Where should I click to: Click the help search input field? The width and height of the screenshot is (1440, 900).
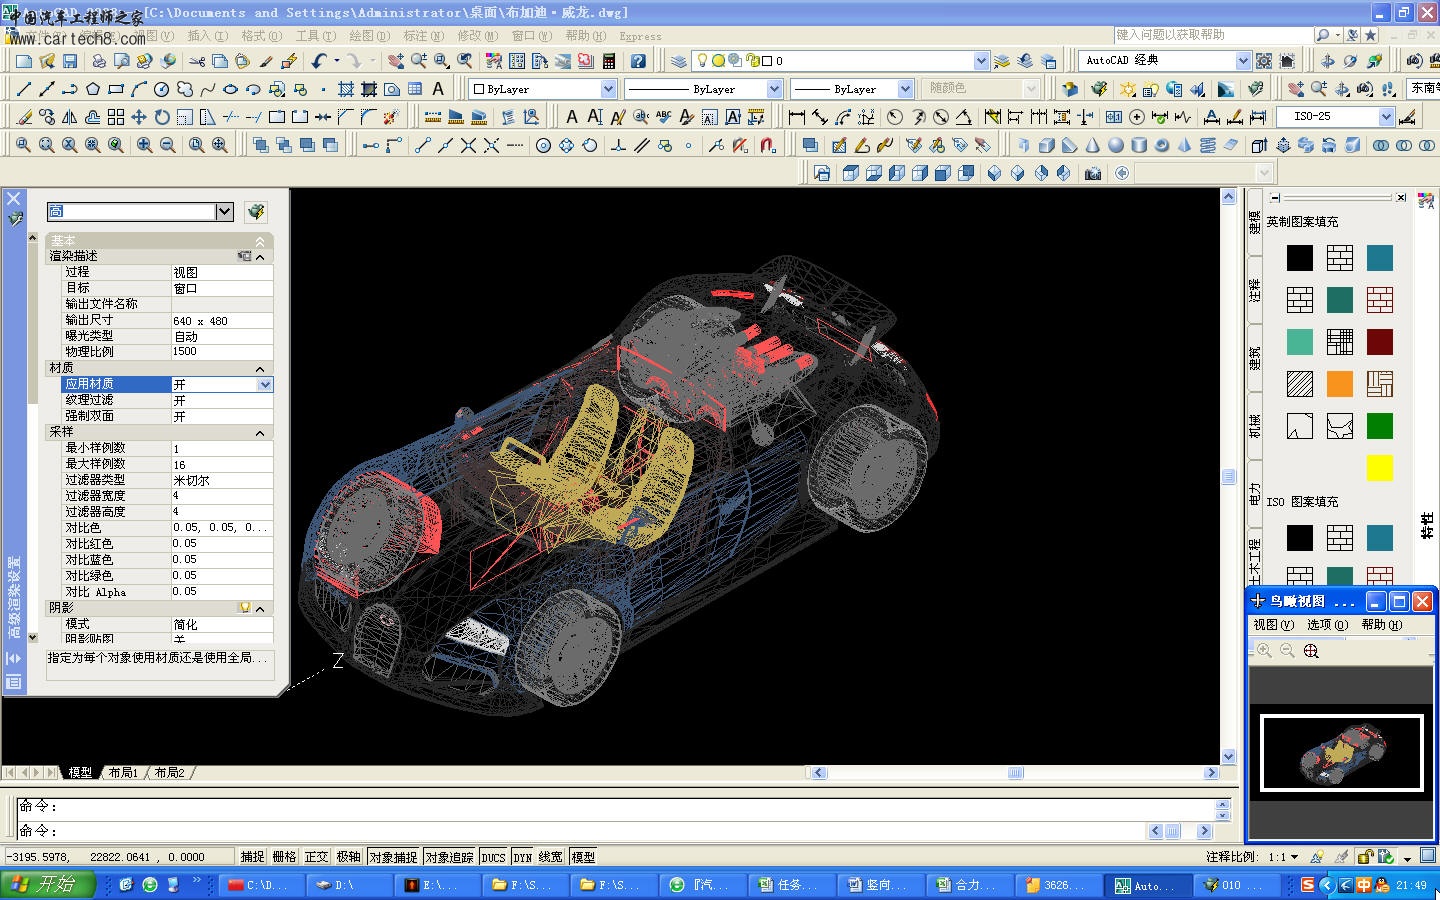click(x=1213, y=35)
